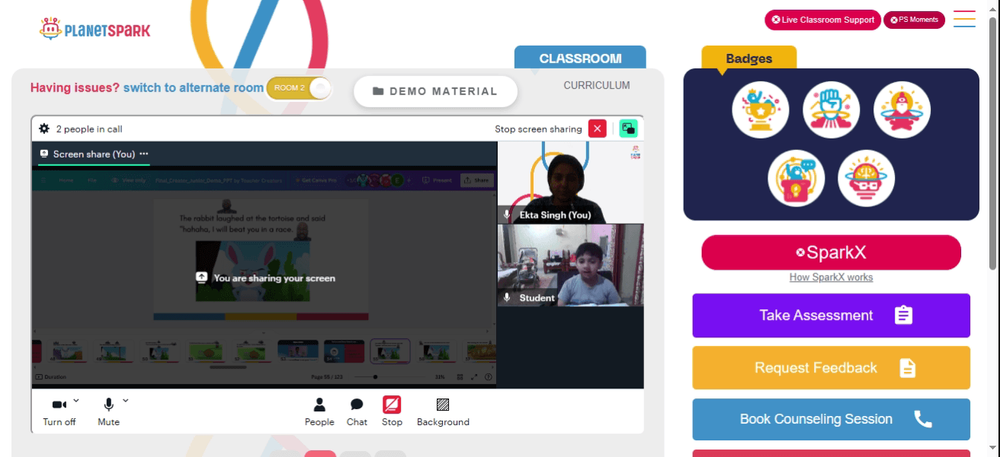Screen dimensions: 1000x457
Task: Click Request Feedback button
Action: click(x=831, y=368)
